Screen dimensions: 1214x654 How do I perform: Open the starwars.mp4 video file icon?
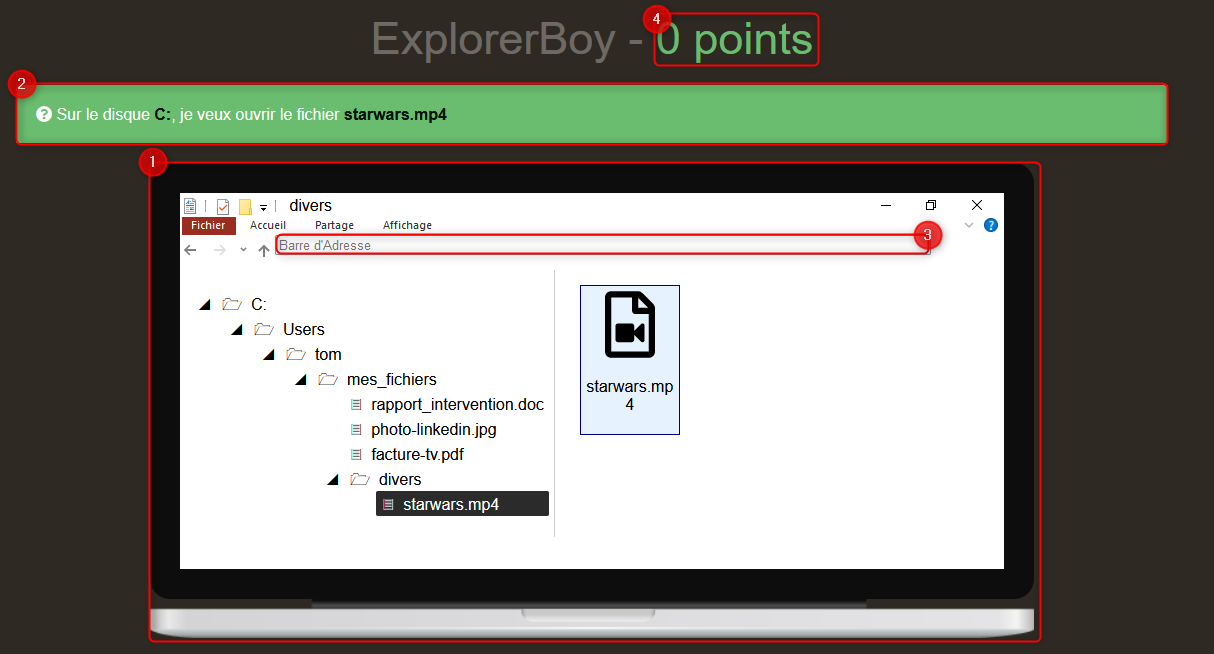tap(629, 326)
